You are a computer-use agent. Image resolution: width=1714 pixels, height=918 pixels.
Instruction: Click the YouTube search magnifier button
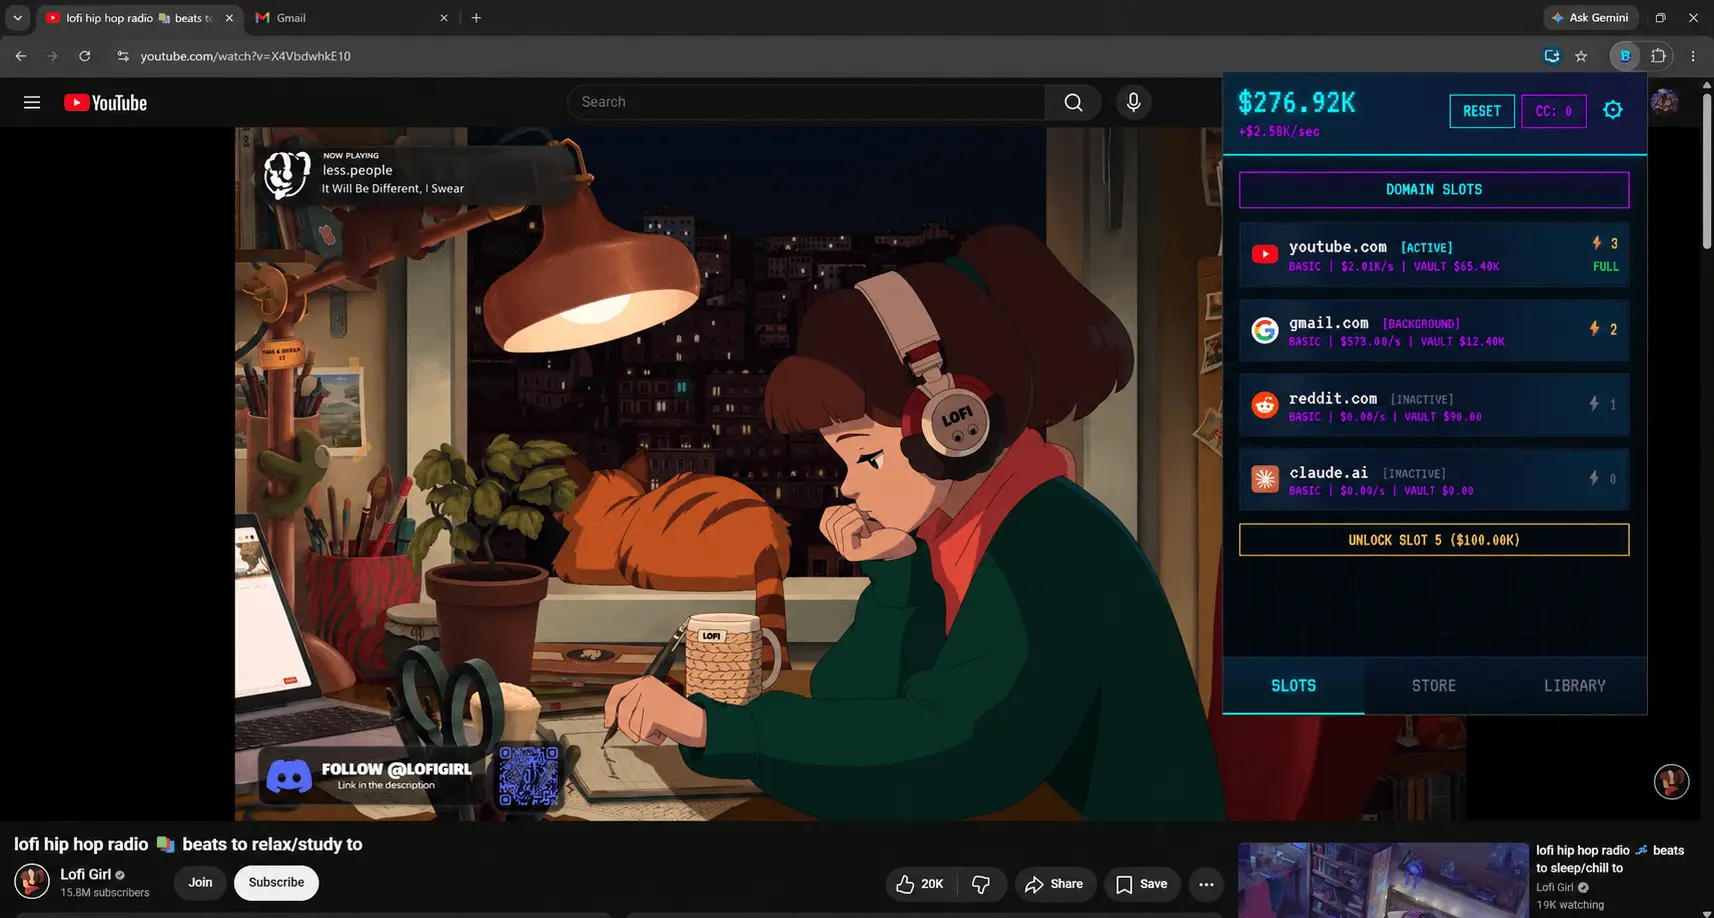(1073, 102)
